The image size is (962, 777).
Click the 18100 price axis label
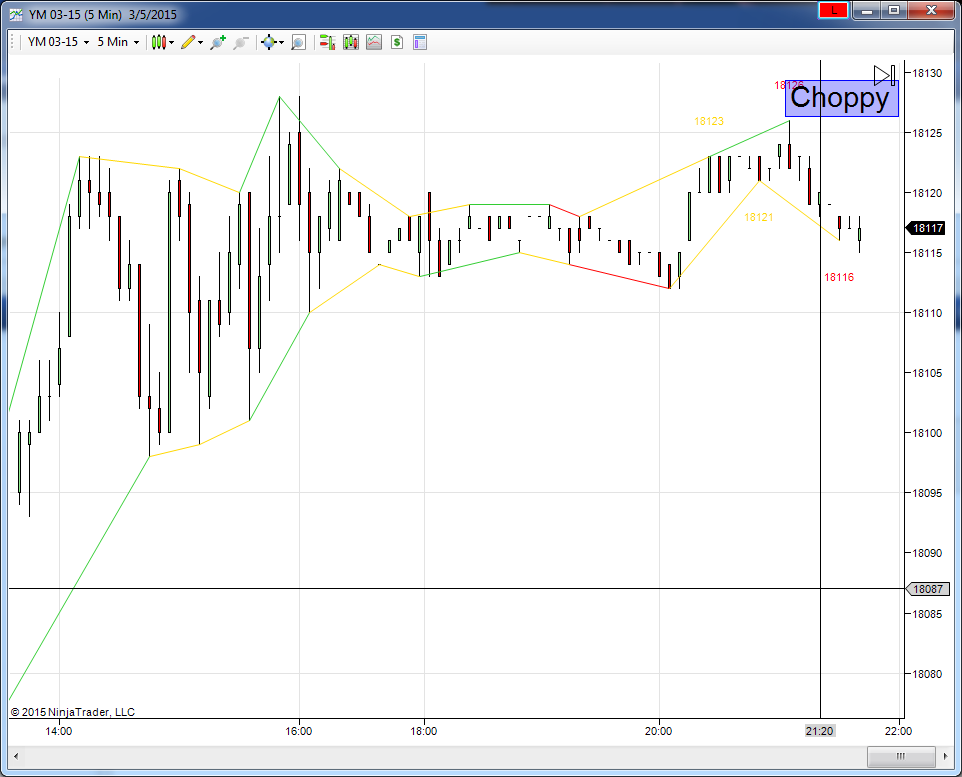(927, 433)
